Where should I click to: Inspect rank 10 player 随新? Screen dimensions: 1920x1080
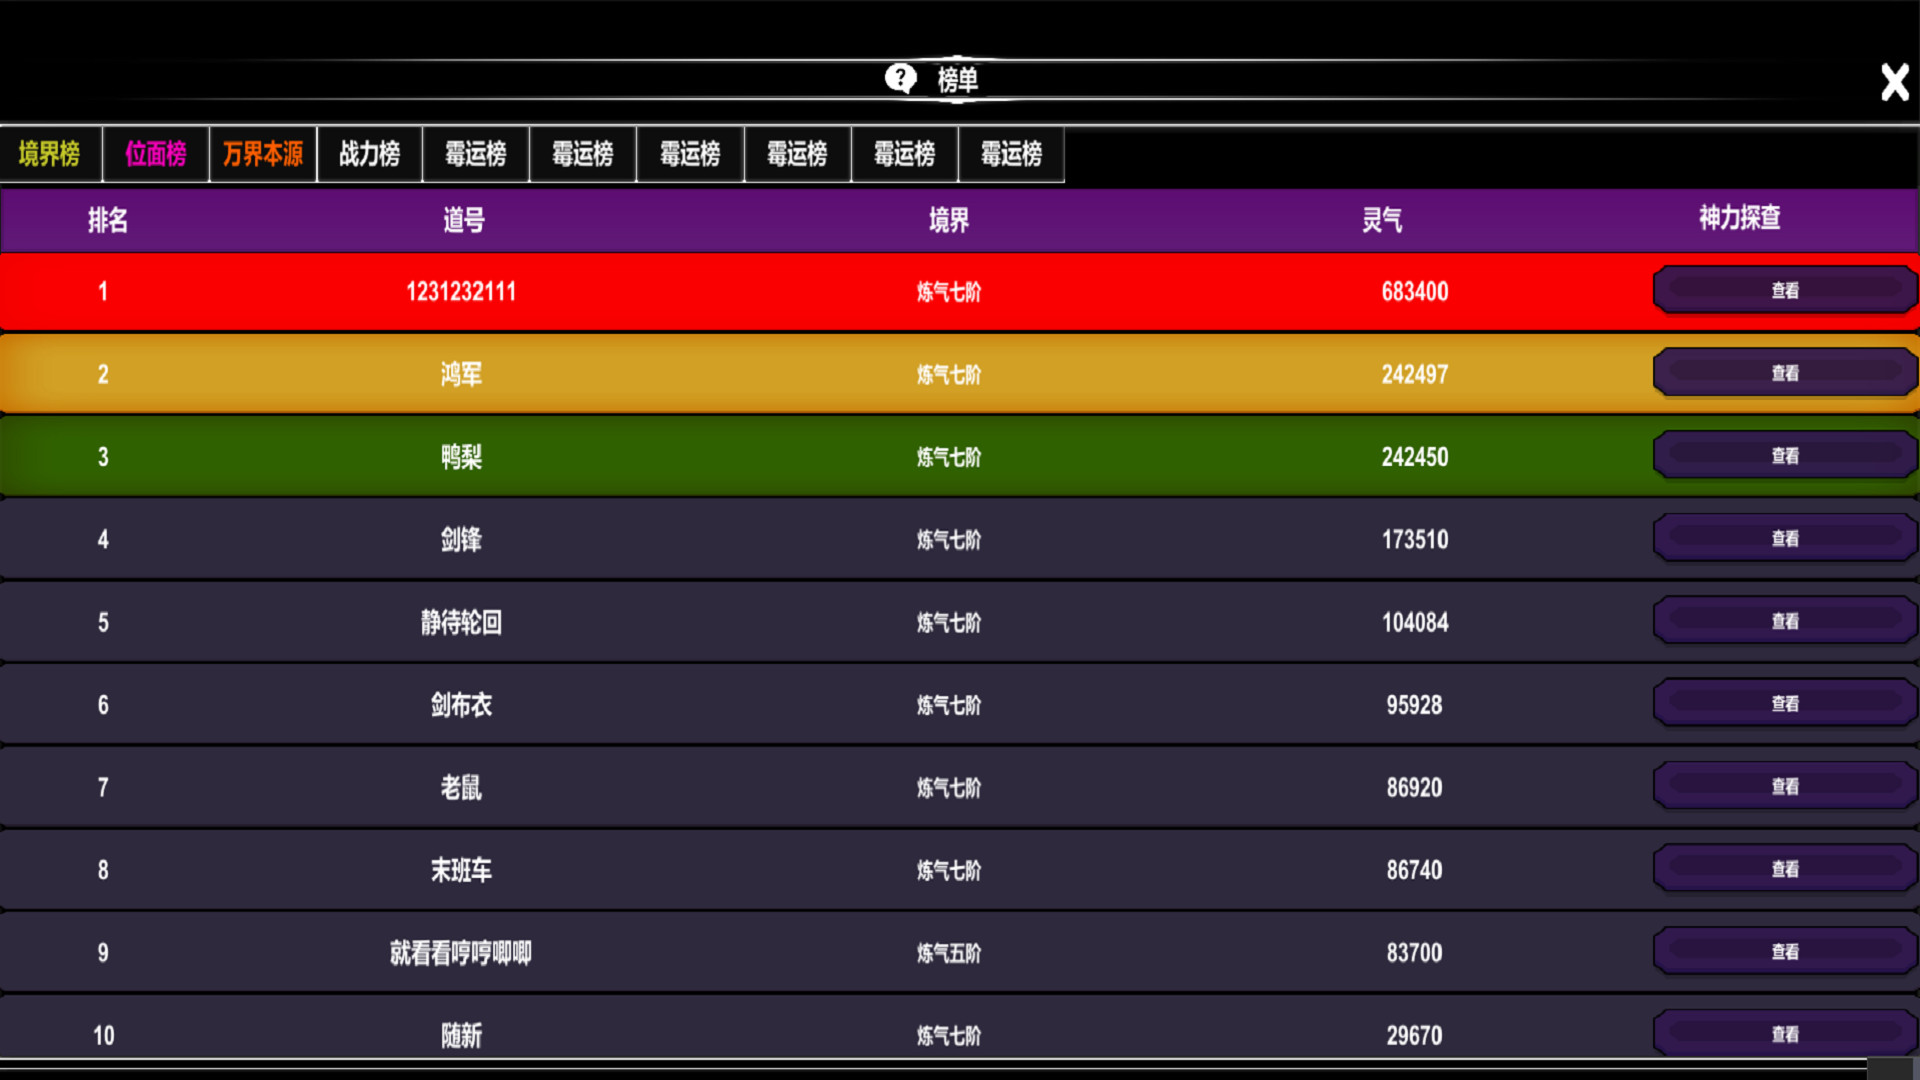(1785, 1034)
